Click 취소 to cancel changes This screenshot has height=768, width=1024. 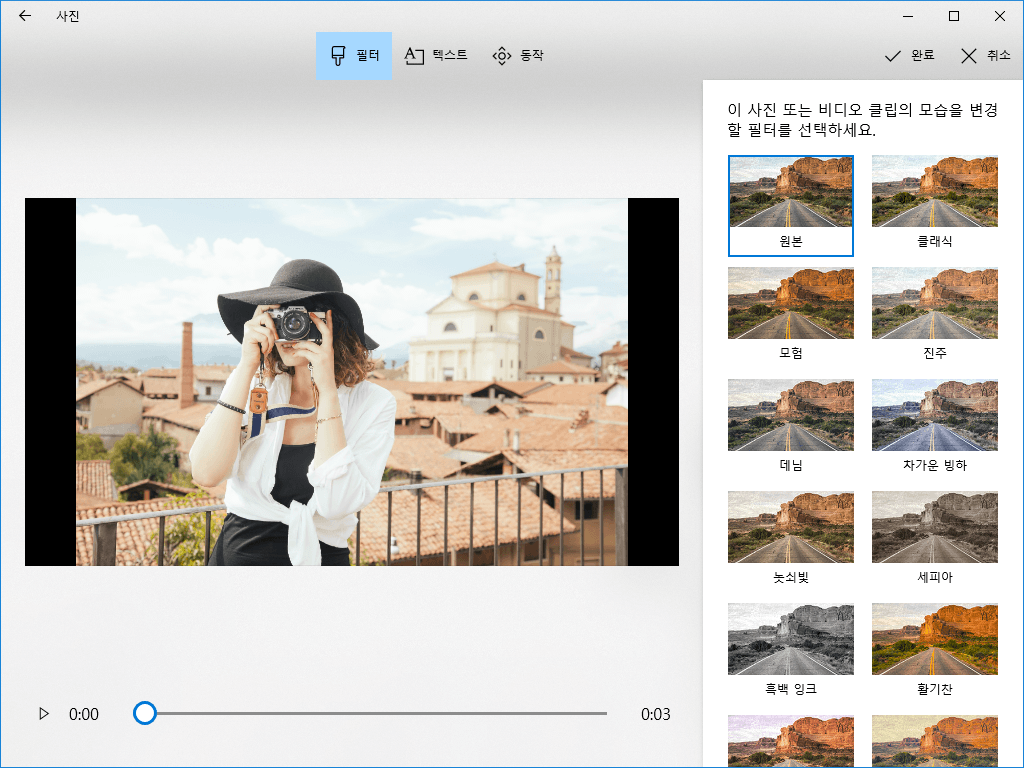pos(985,56)
